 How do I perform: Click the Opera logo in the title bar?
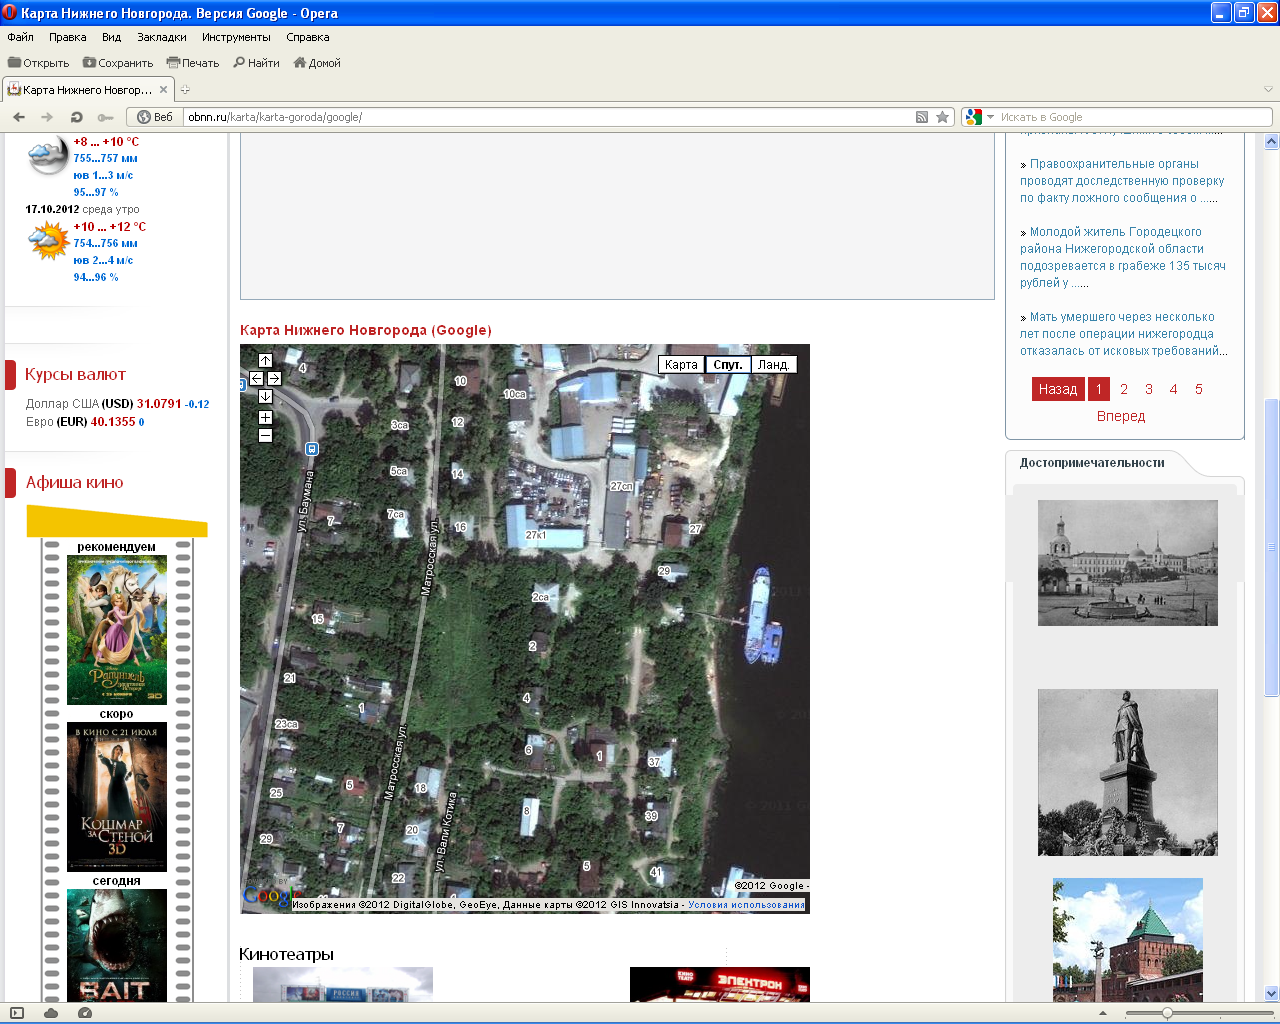point(10,13)
